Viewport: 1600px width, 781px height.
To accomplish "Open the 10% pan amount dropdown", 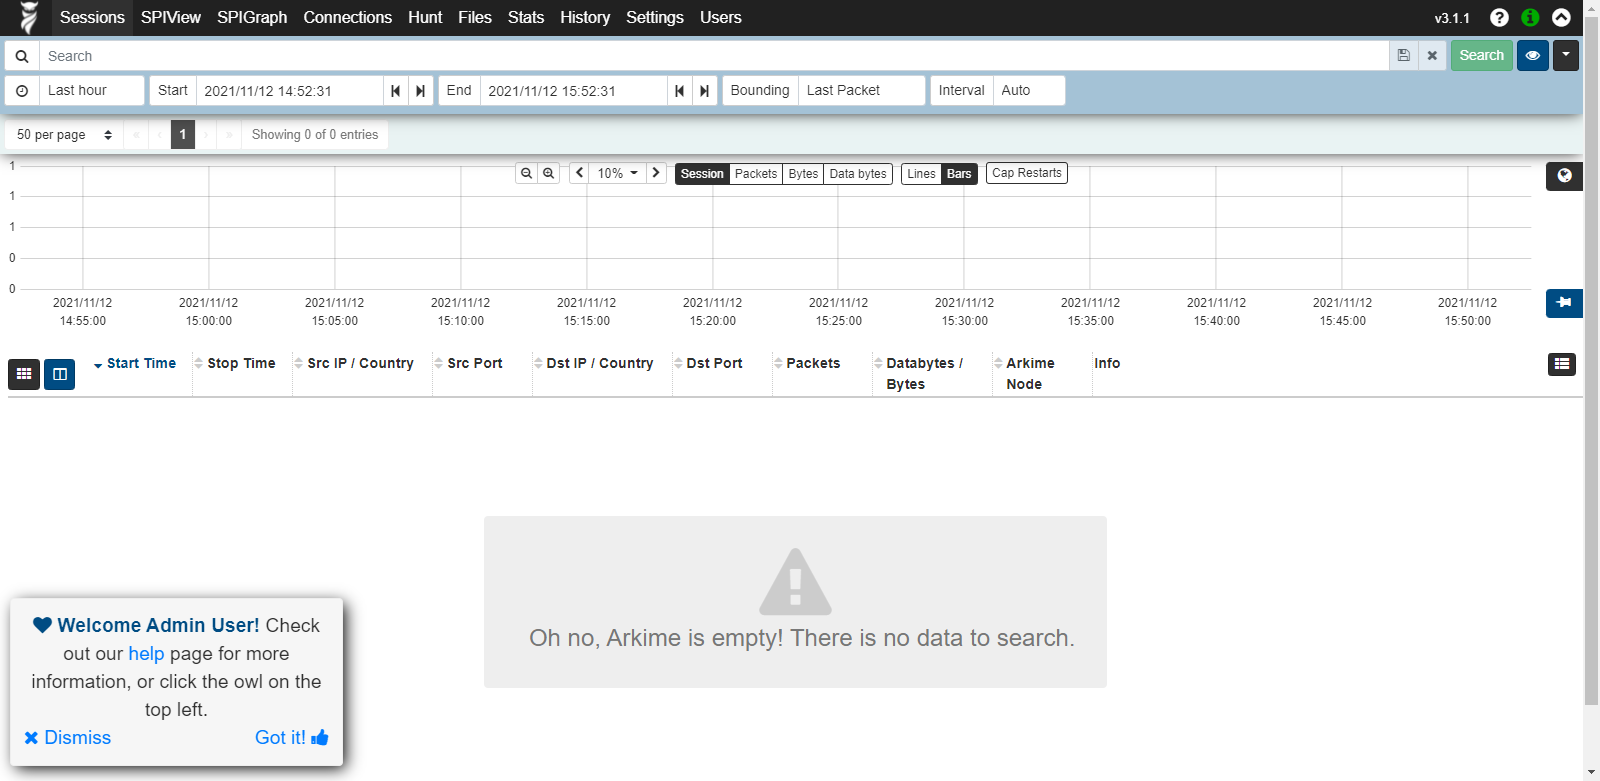I will 618,173.
